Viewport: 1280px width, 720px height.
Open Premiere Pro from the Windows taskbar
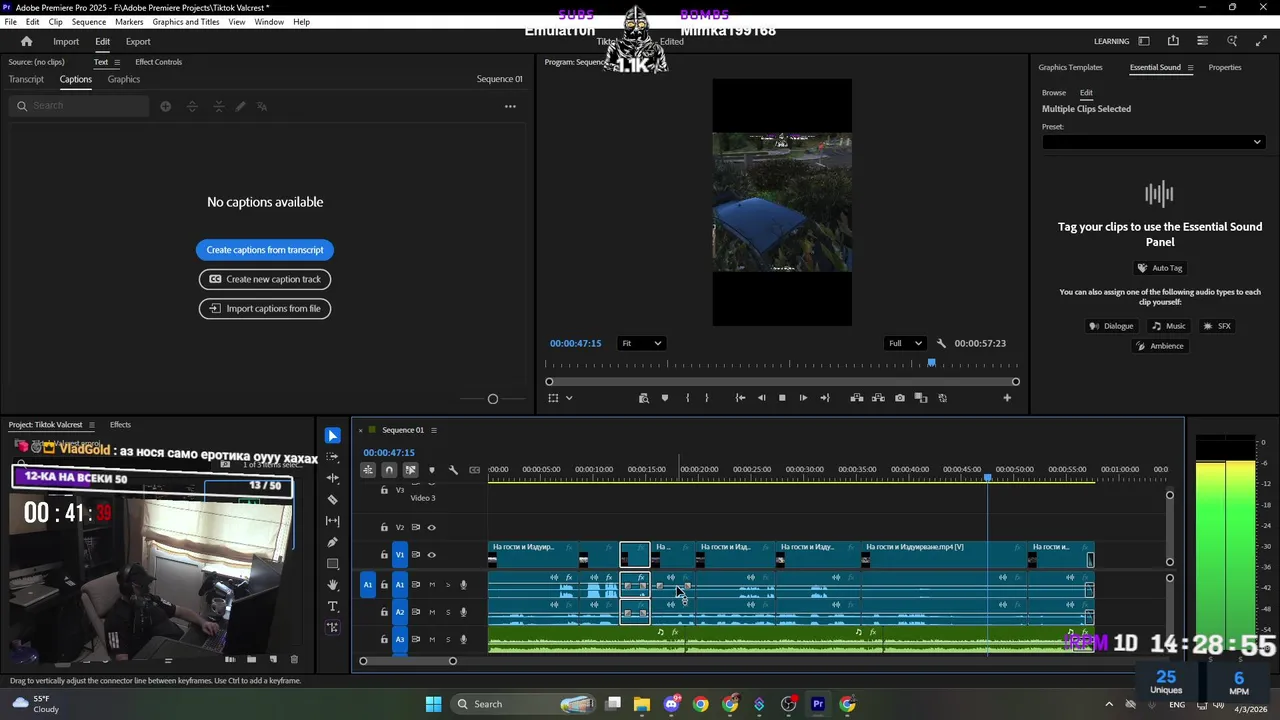pos(818,704)
